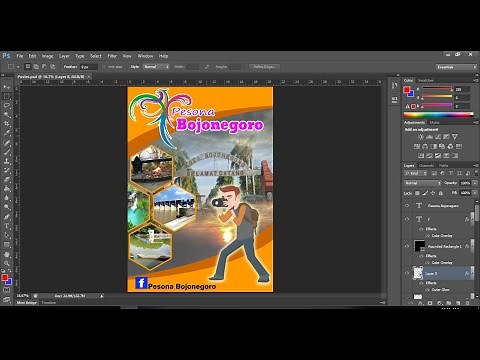Select the Eraser tool

(x=7, y=179)
